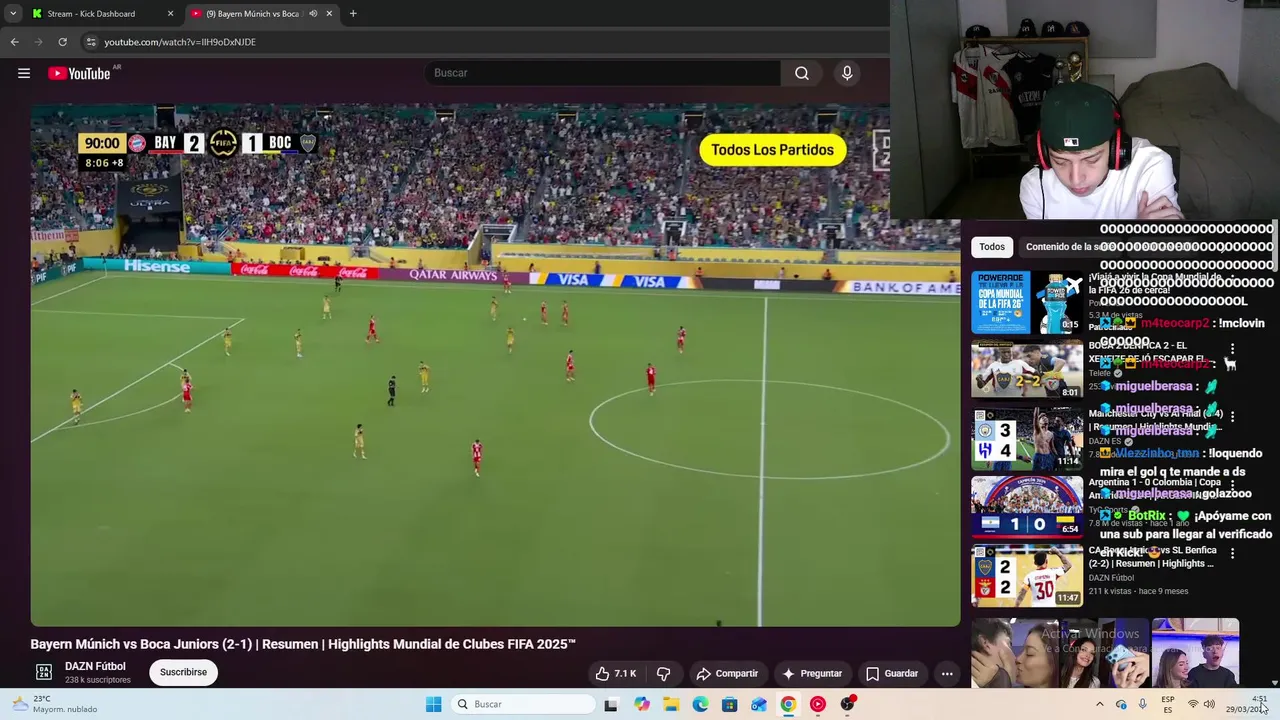Open options menu for Manchester City video

point(1232,416)
